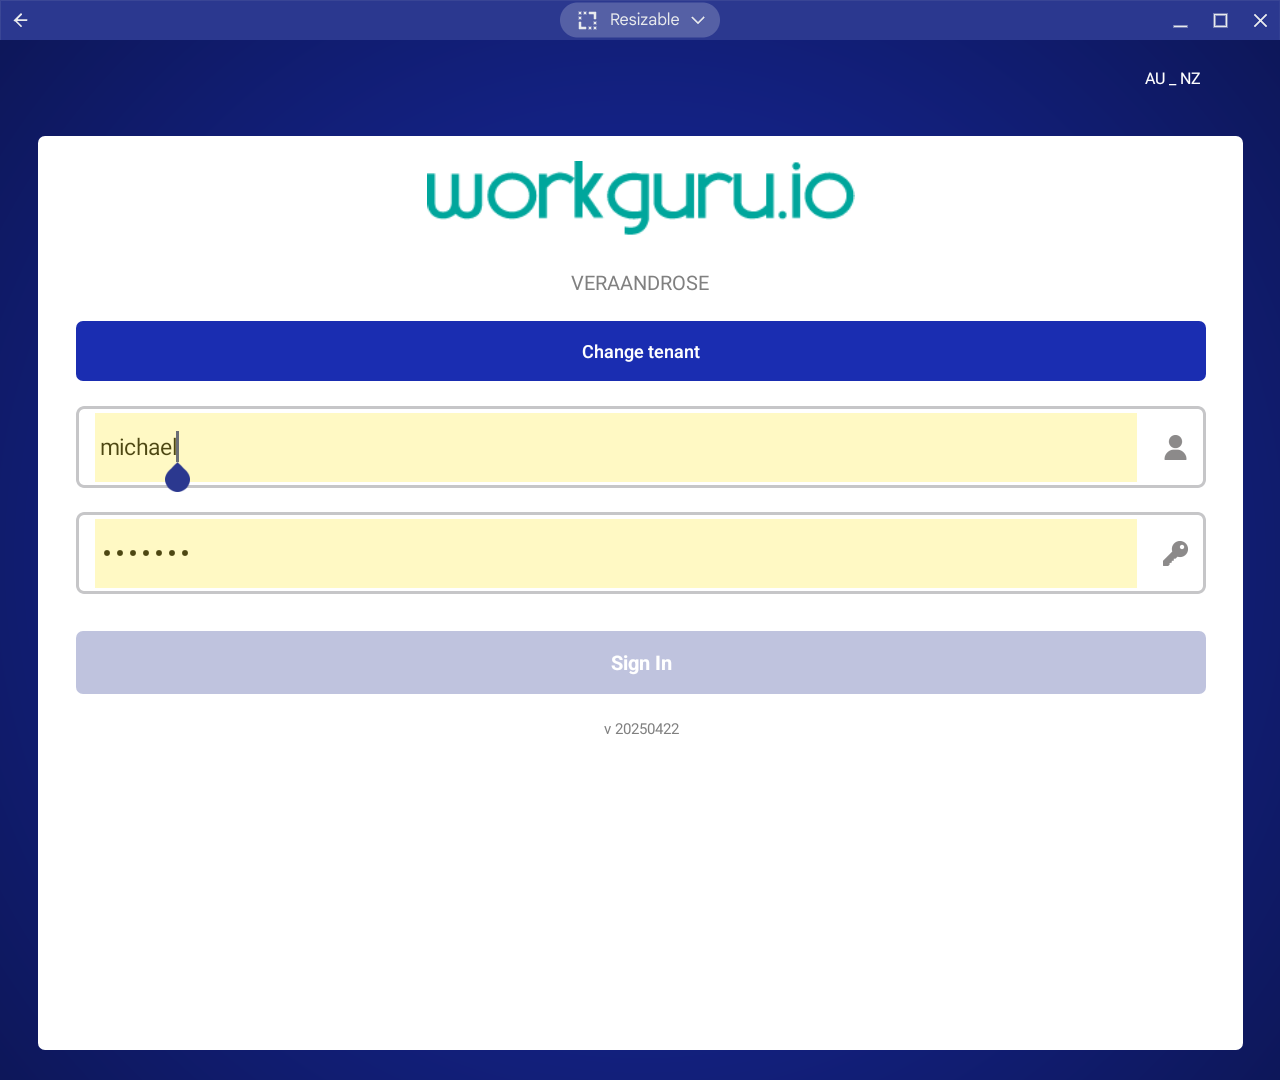Click the user profile icon in username field

pos(1175,447)
